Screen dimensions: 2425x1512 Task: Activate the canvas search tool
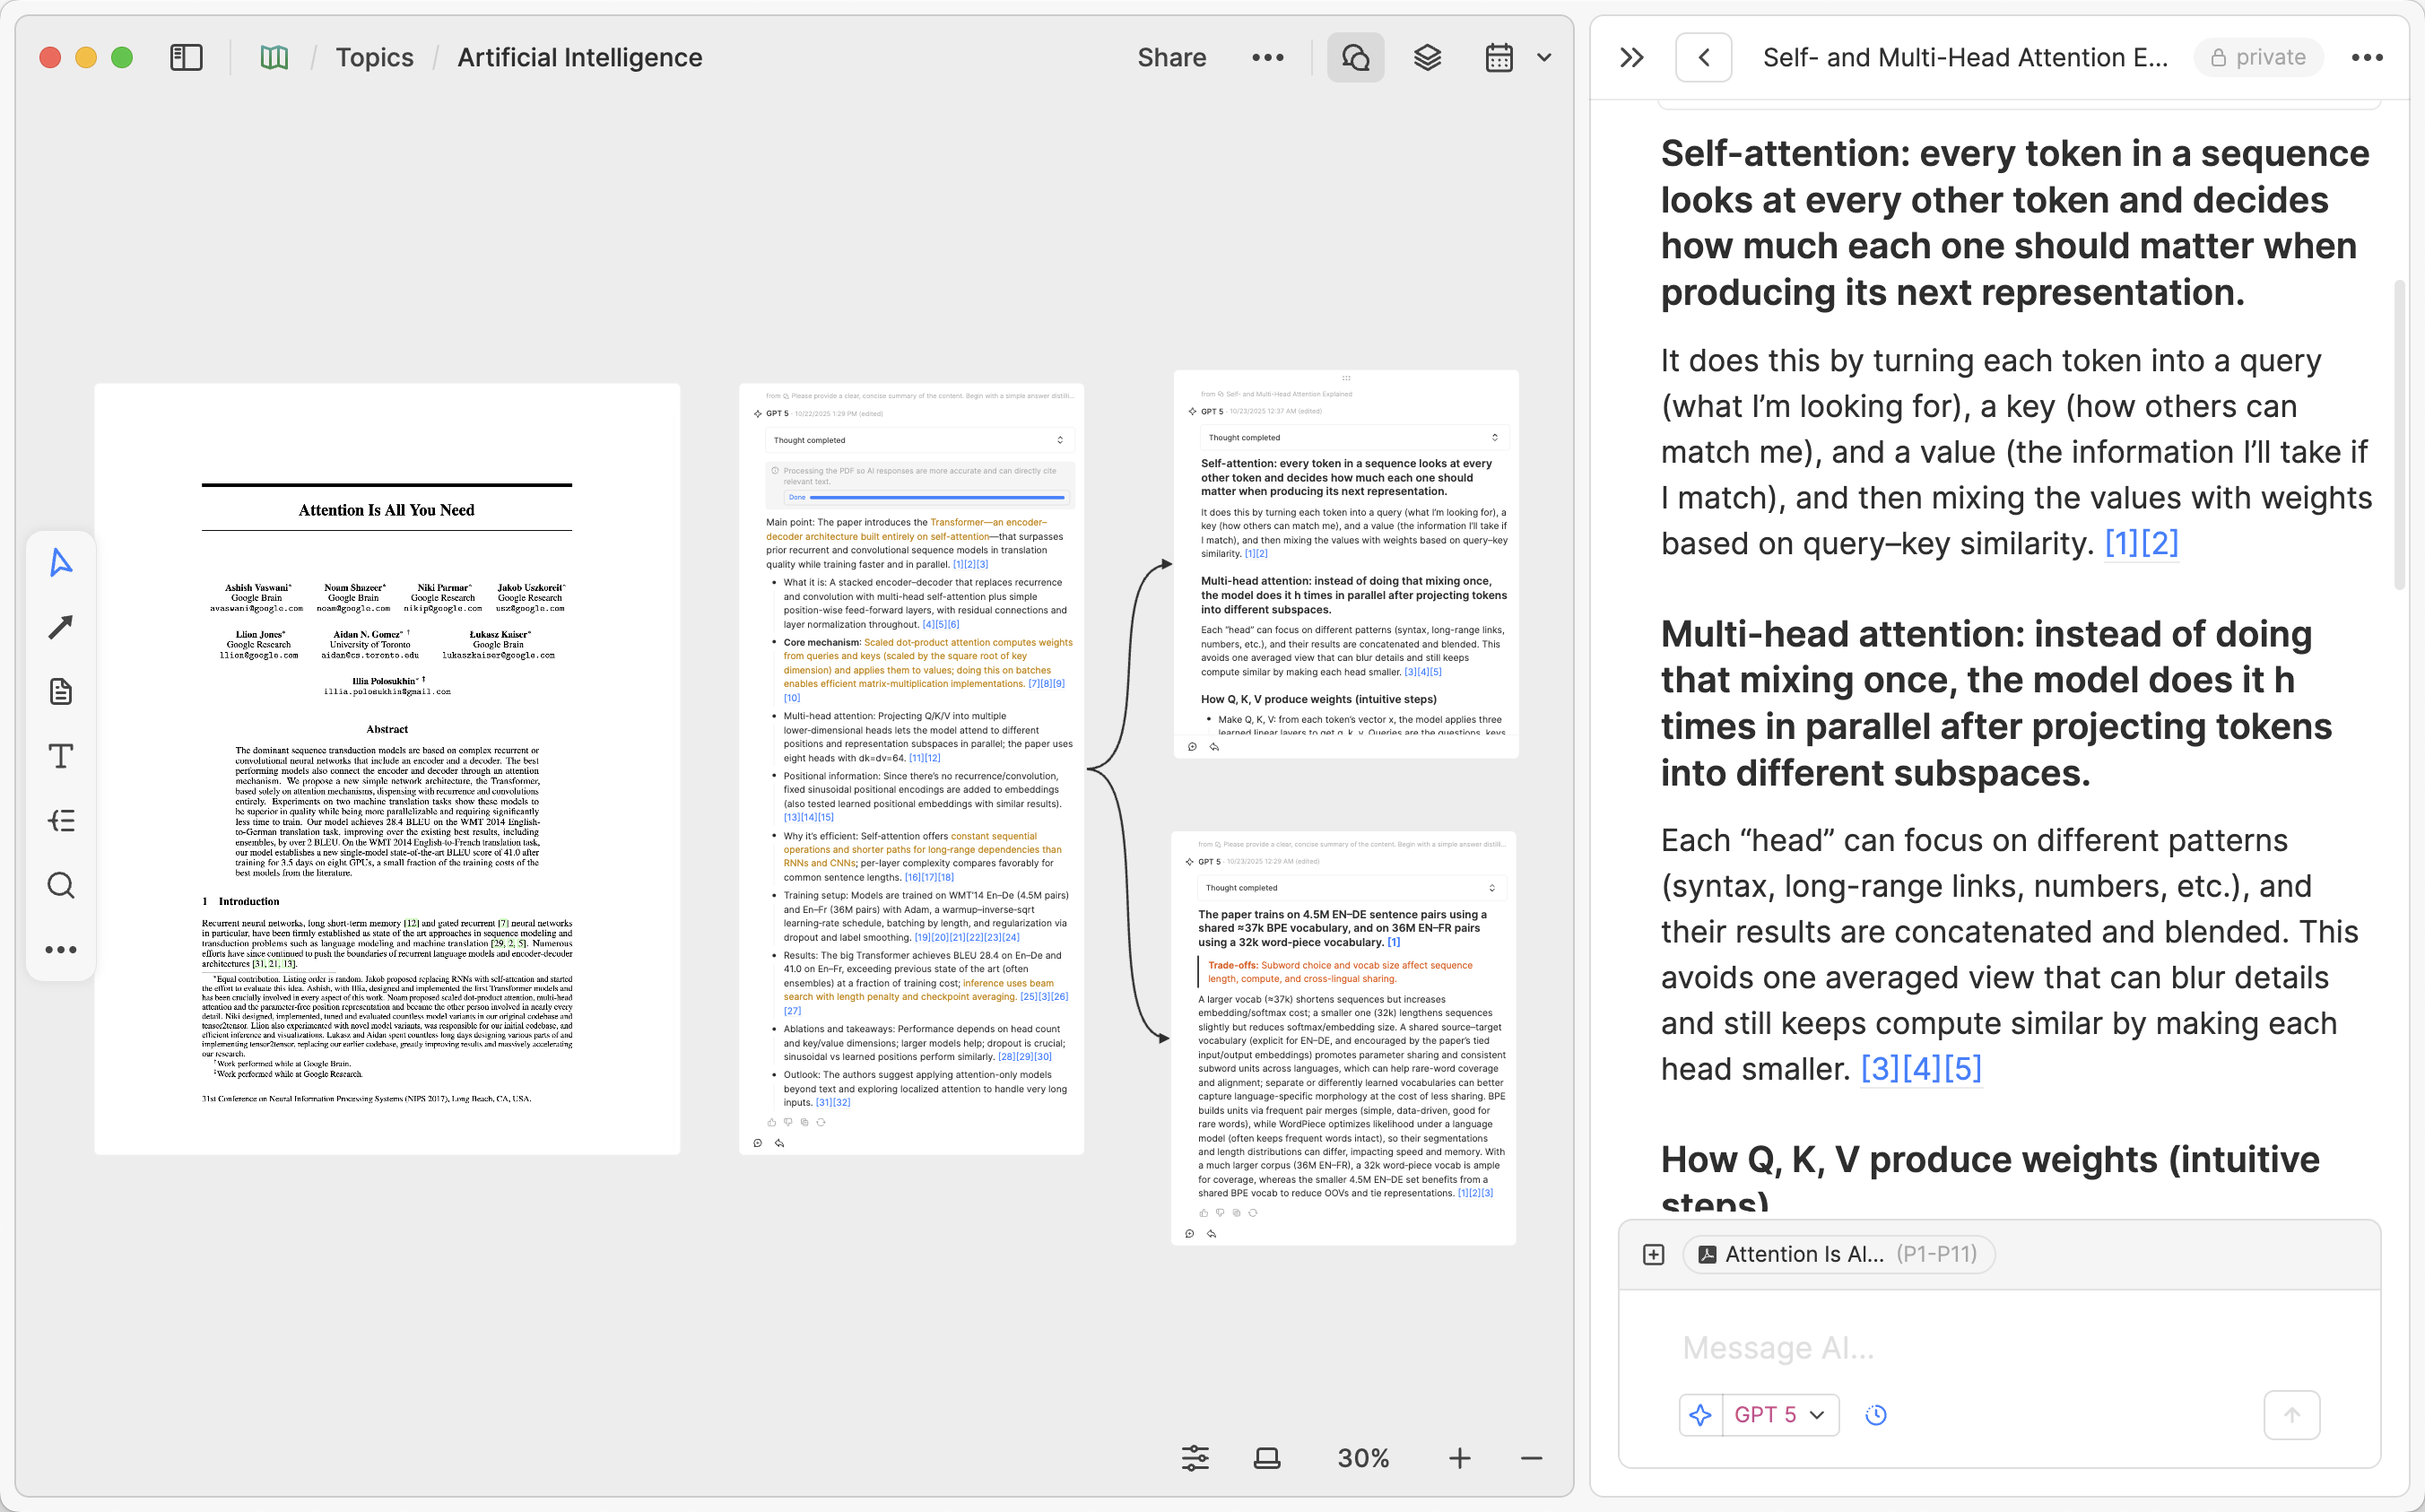(60, 886)
